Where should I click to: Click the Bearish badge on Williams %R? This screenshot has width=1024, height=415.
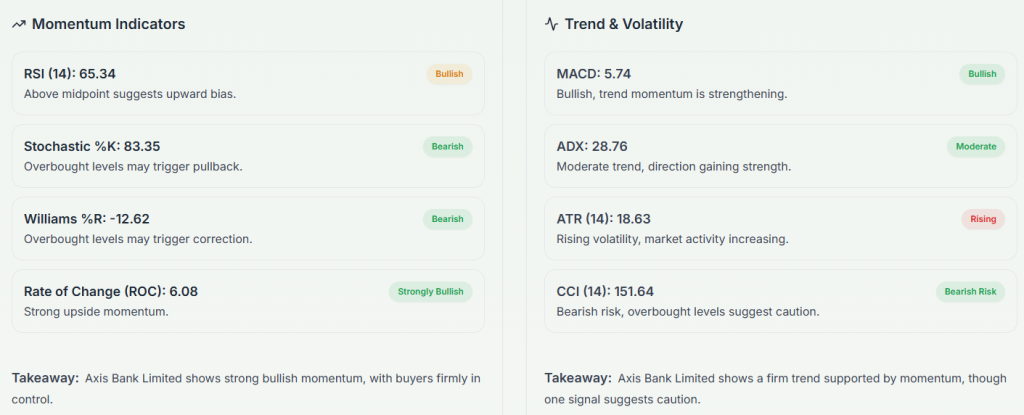447,219
